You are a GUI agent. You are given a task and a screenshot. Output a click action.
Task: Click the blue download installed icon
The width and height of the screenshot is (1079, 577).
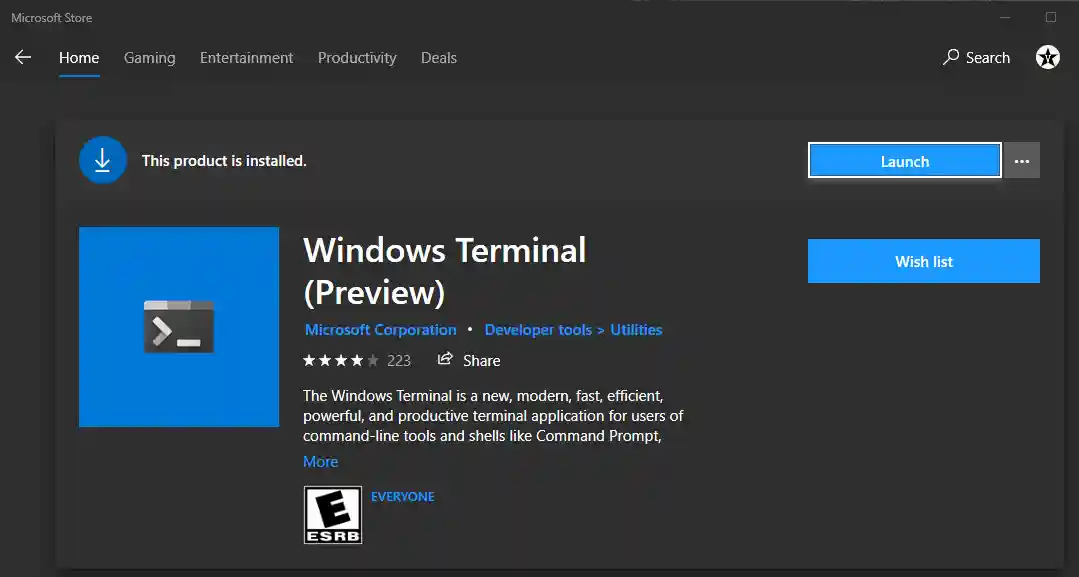click(102, 160)
